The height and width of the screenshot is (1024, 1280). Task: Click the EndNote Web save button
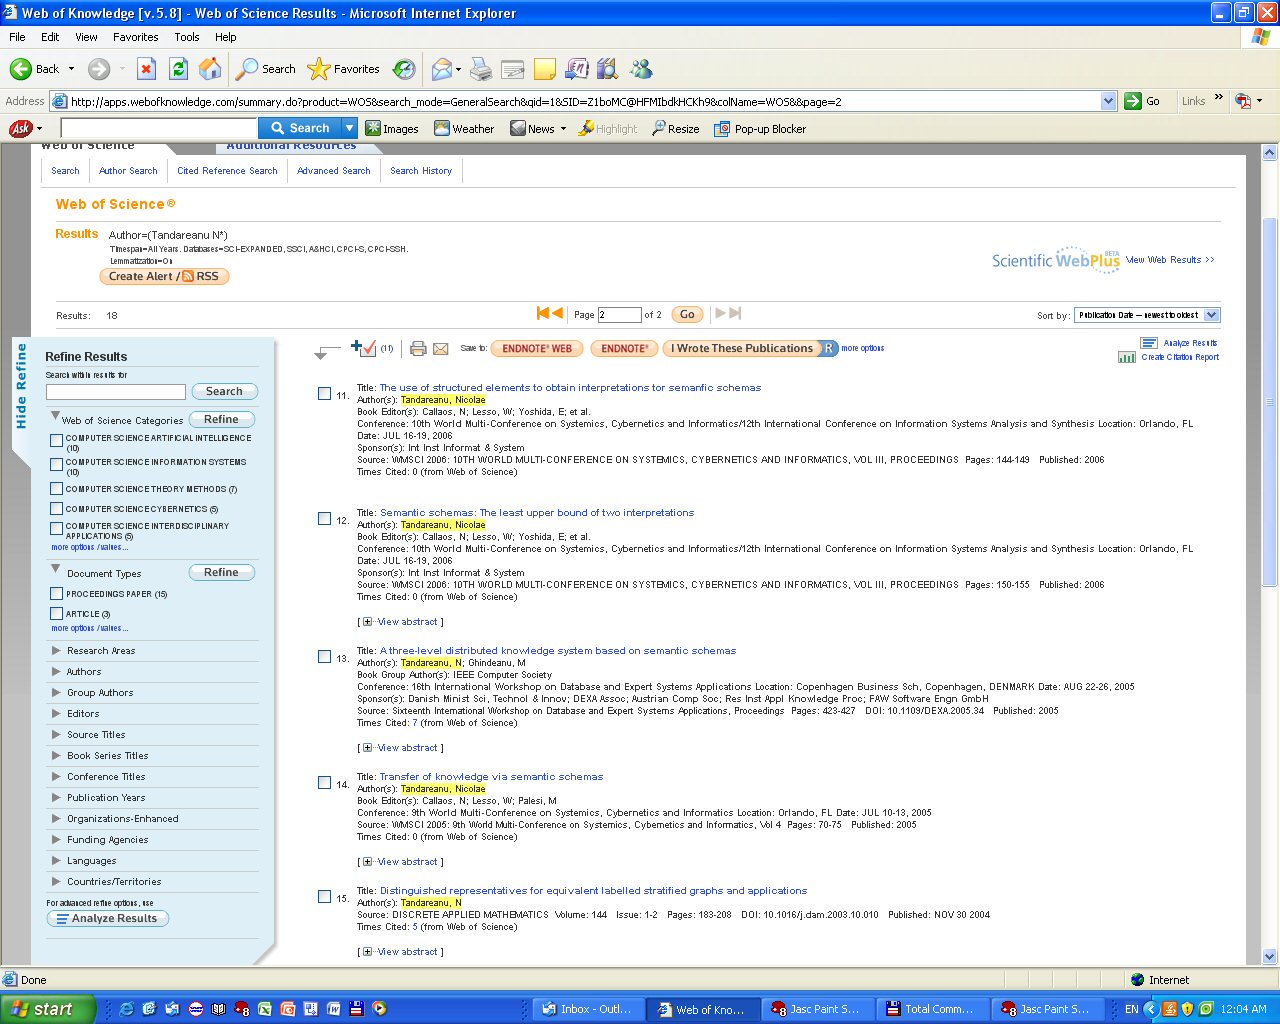coord(537,348)
